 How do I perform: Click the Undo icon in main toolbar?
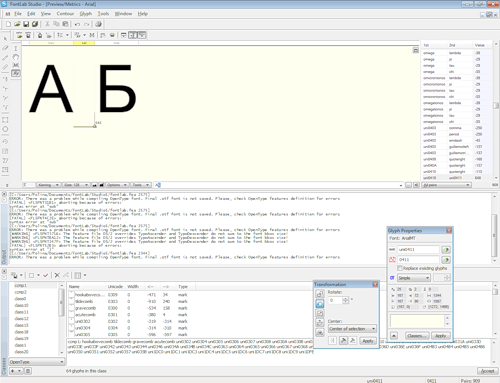coord(77,24)
